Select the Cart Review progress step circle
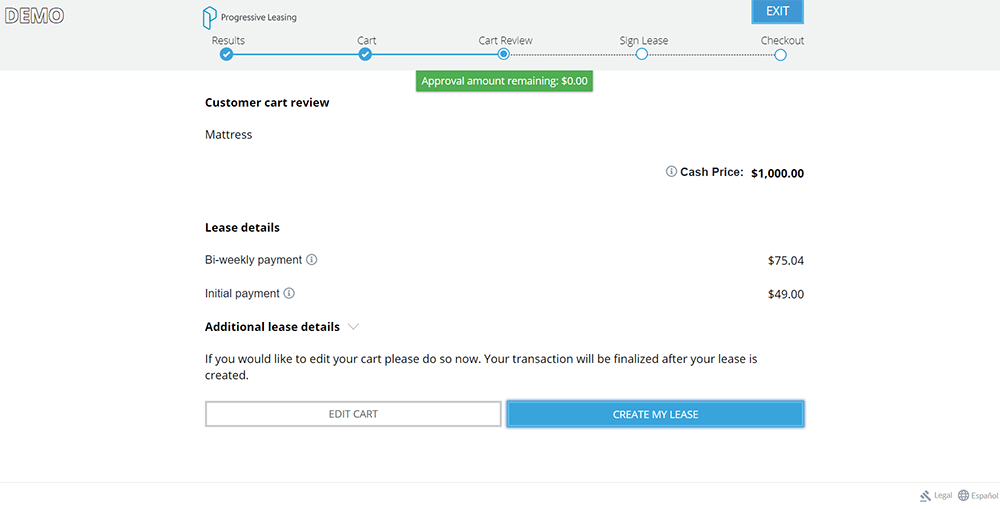This screenshot has height=509, width=1000. [x=504, y=55]
